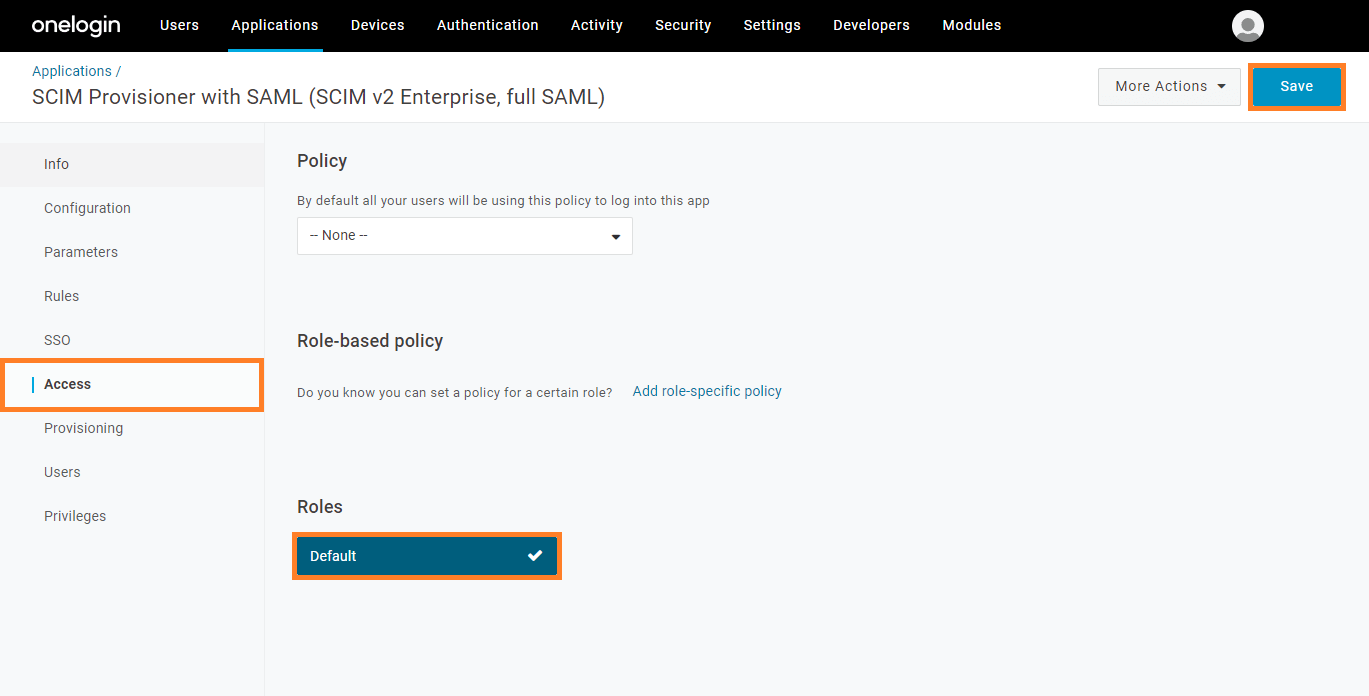
Task: Click the OneLogin logo
Action: 76,25
